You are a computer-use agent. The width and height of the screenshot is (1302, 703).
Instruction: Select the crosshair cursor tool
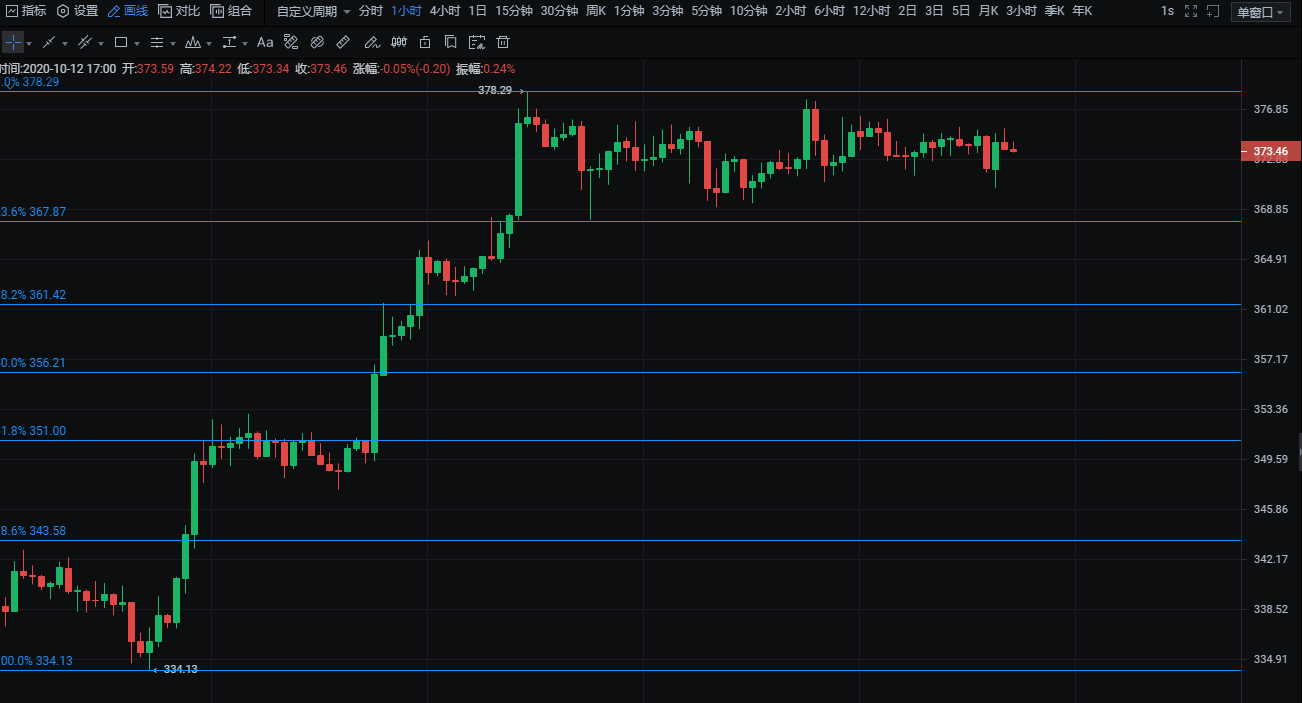[x=12, y=43]
